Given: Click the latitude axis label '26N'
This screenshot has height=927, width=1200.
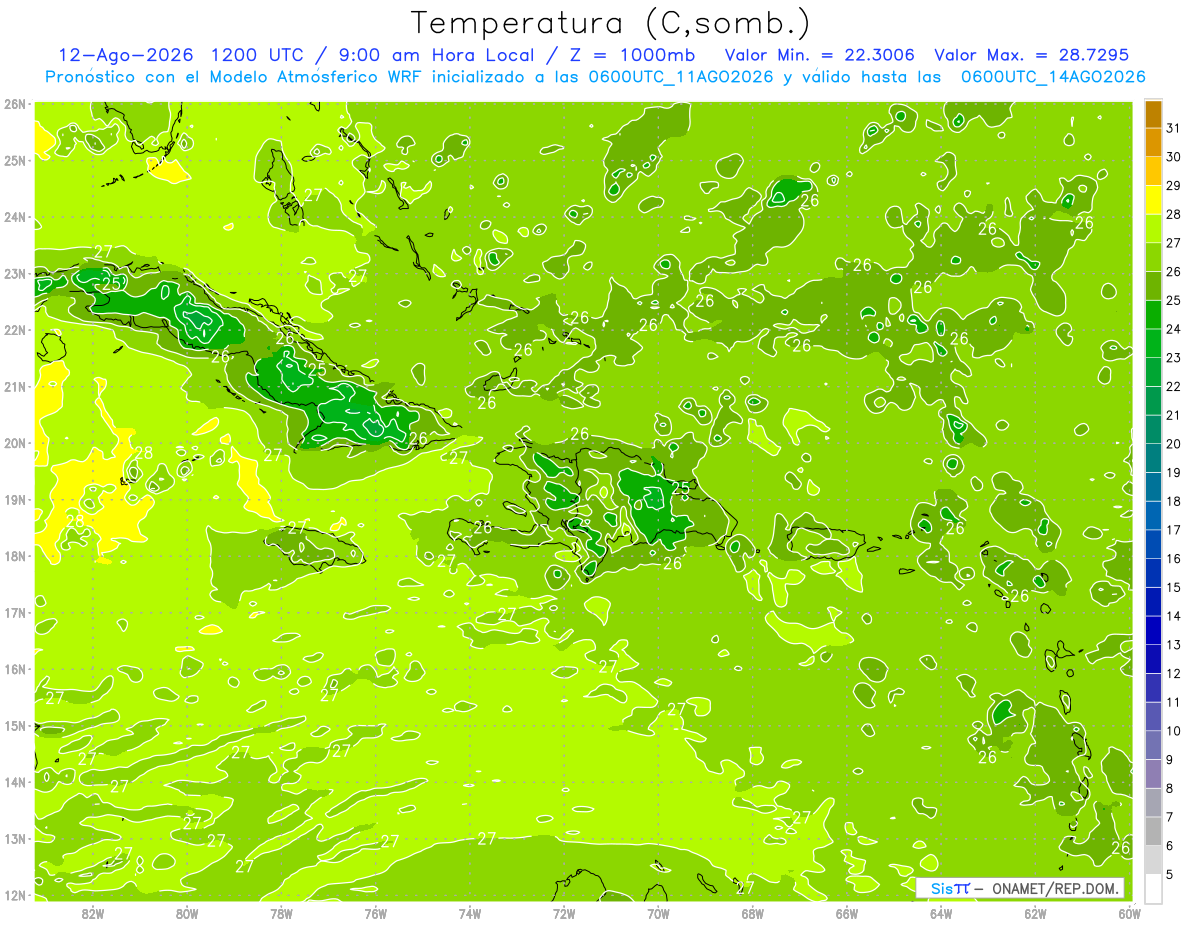Looking at the screenshot, I should (15, 104).
